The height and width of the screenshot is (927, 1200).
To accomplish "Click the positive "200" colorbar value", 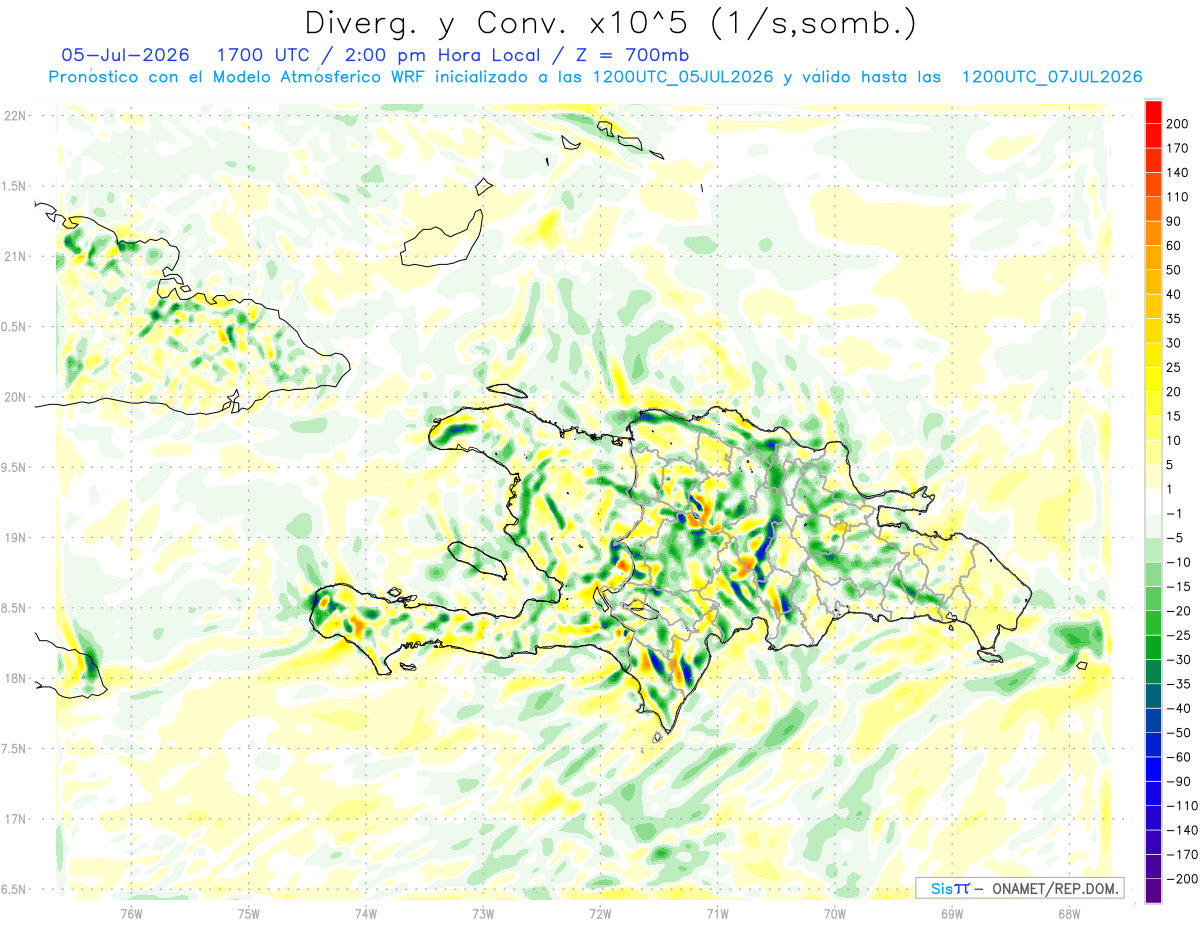I will coord(1177,124).
